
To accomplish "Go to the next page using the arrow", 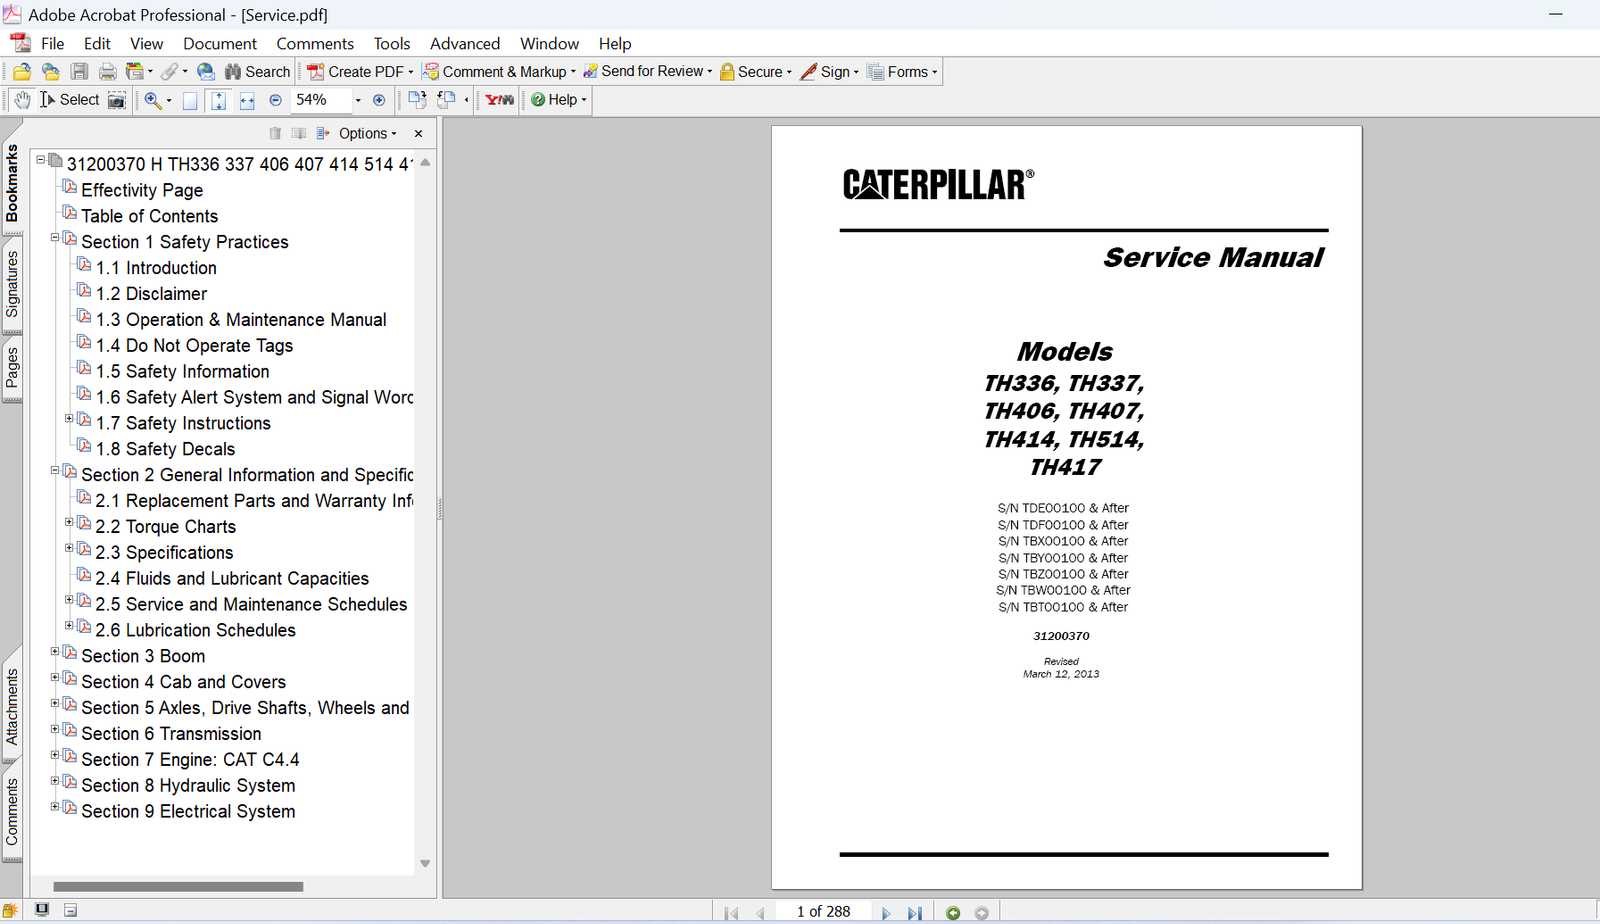I will [886, 913].
